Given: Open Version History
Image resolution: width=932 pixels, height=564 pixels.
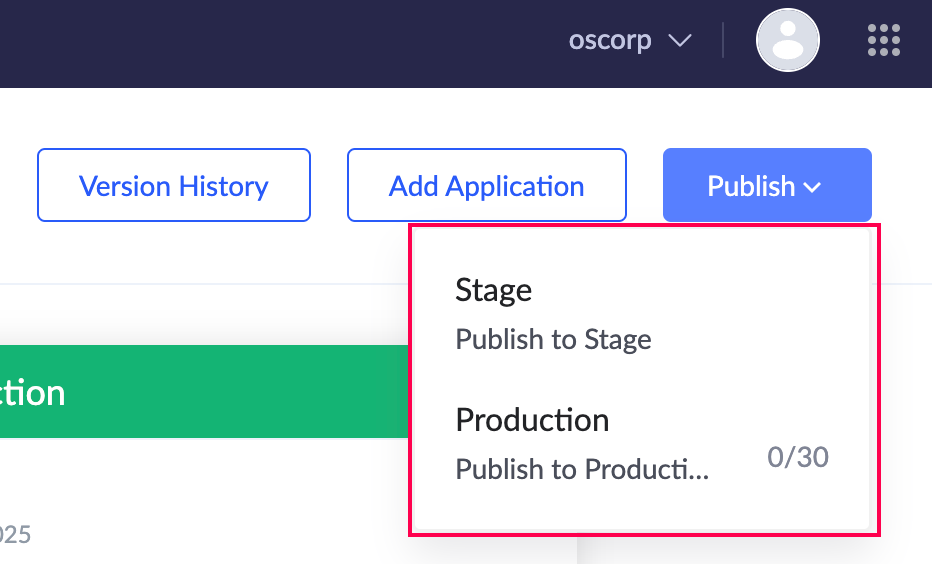Looking at the screenshot, I should pyautogui.click(x=174, y=185).
